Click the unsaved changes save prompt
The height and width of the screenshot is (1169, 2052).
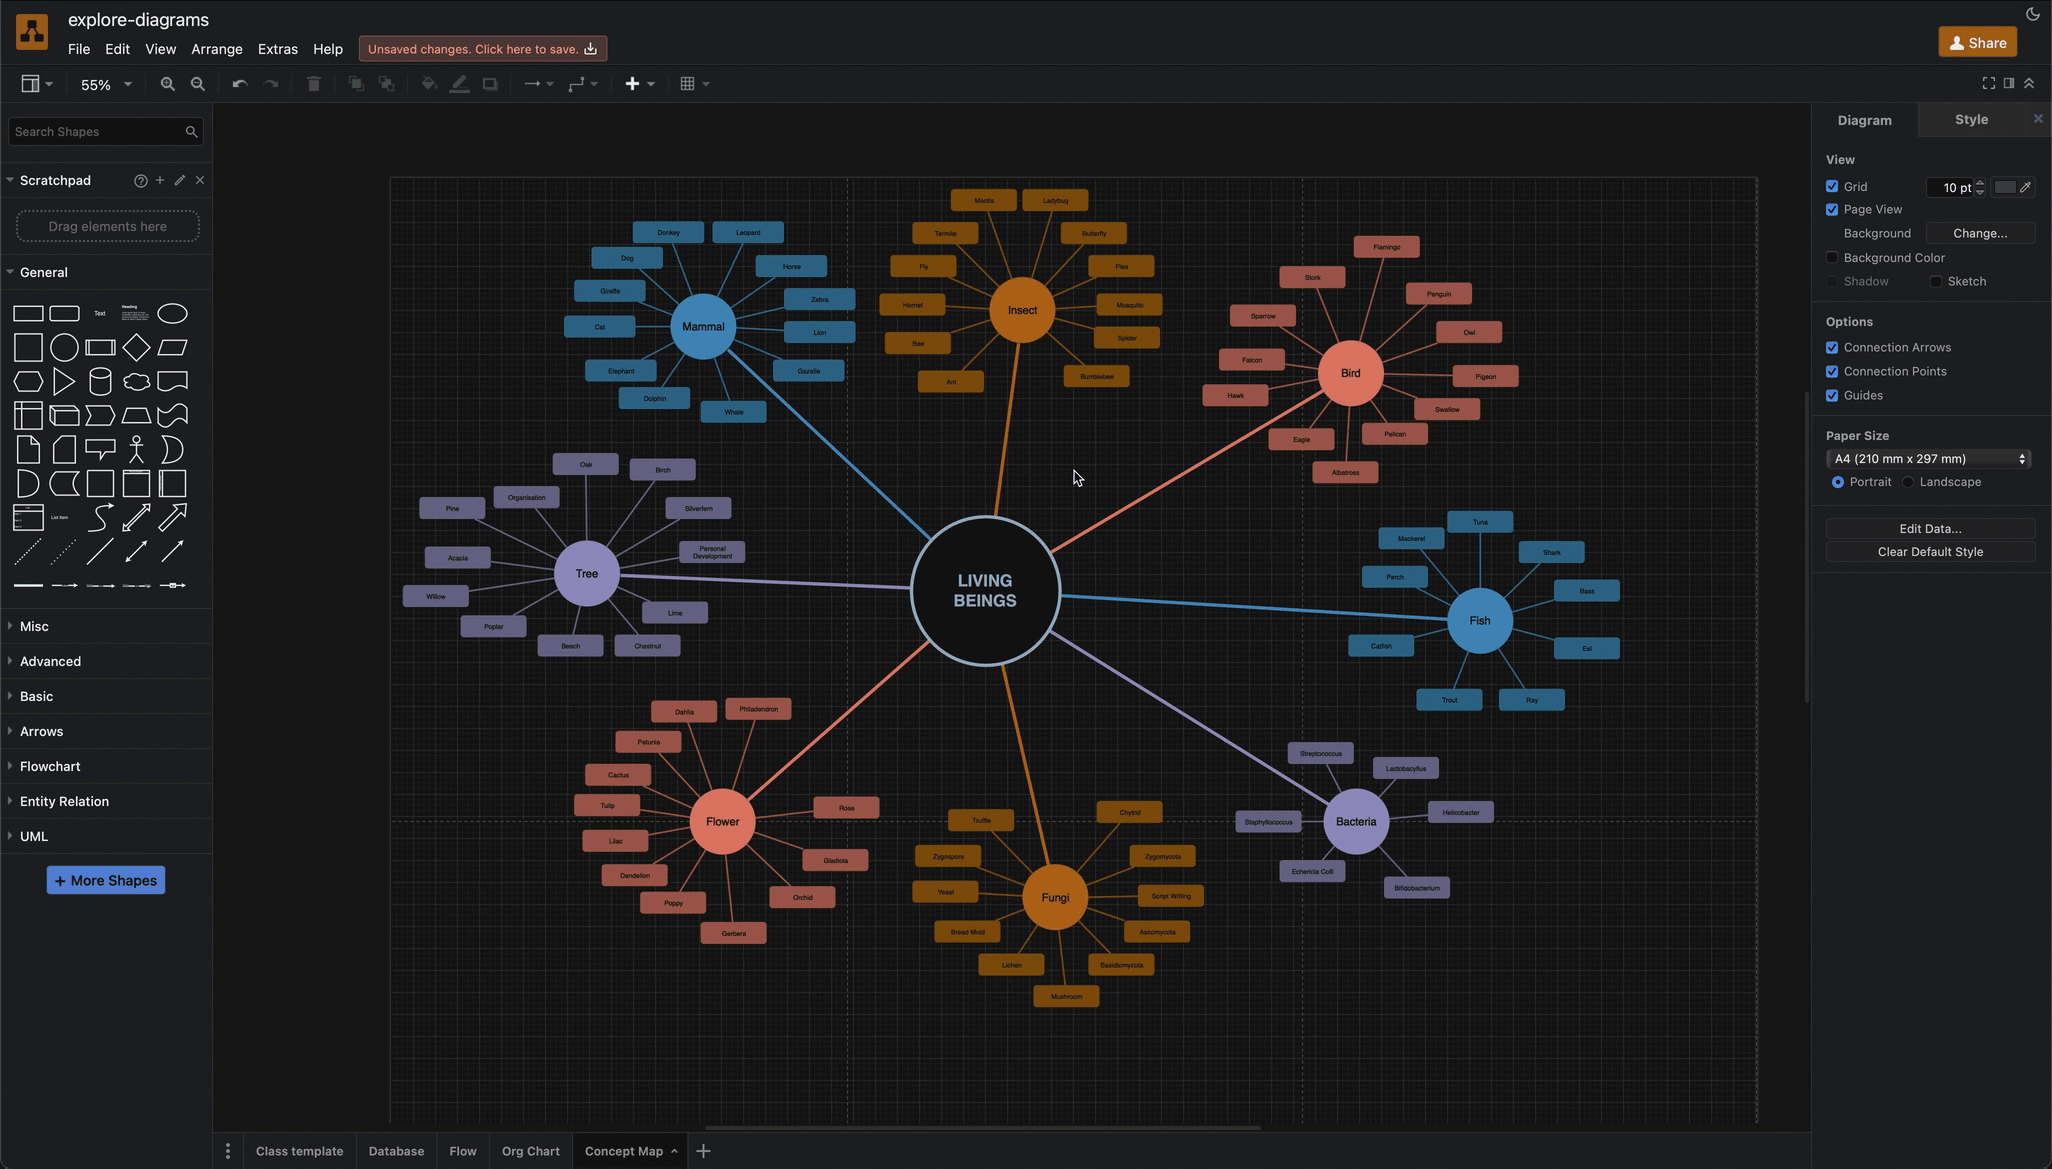(x=482, y=48)
